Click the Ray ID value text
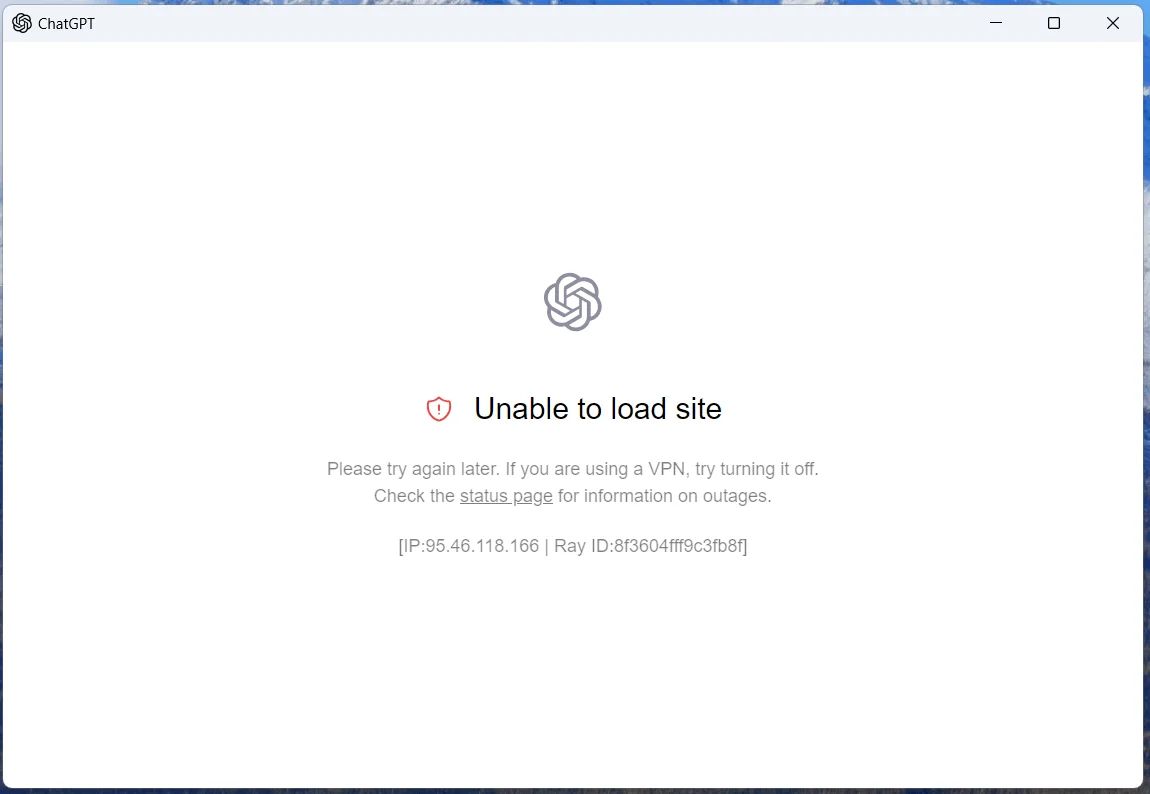Viewport: 1150px width, 794px height. click(x=678, y=545)
